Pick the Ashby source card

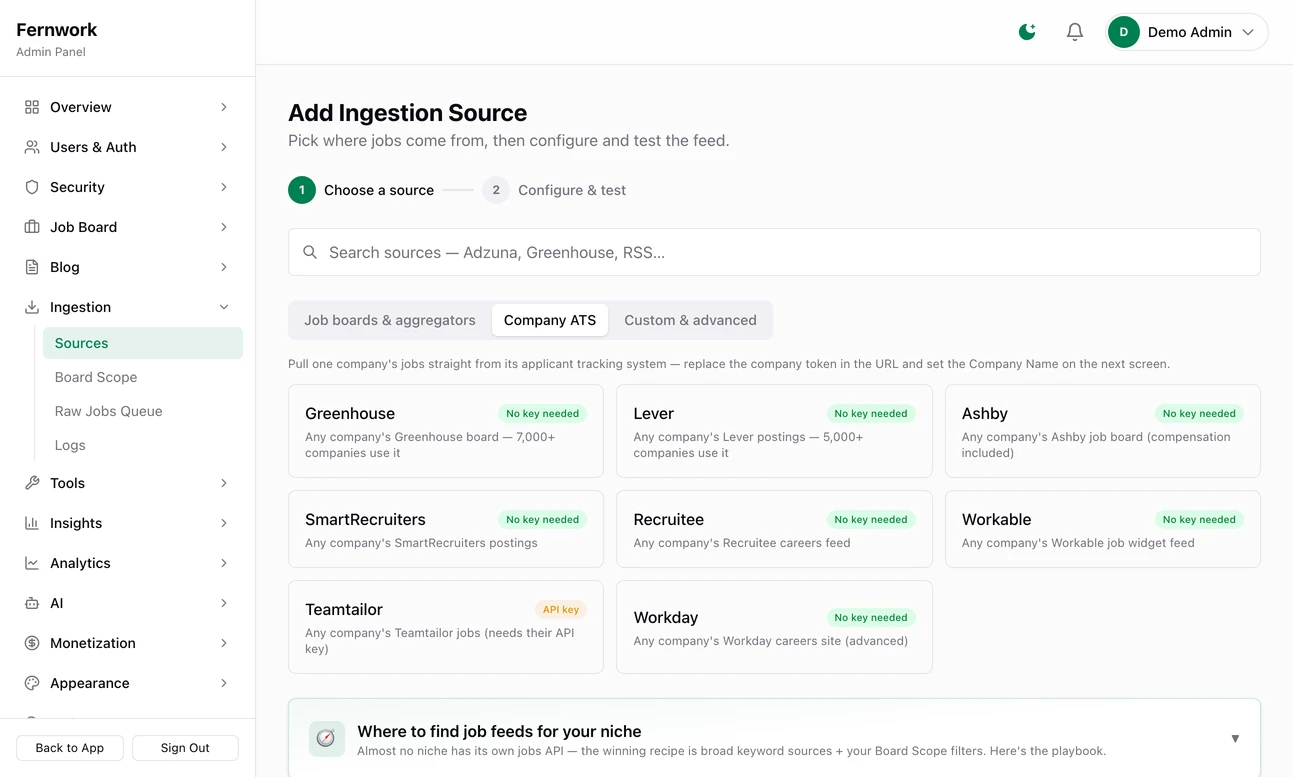click(x=1103, y=431)
